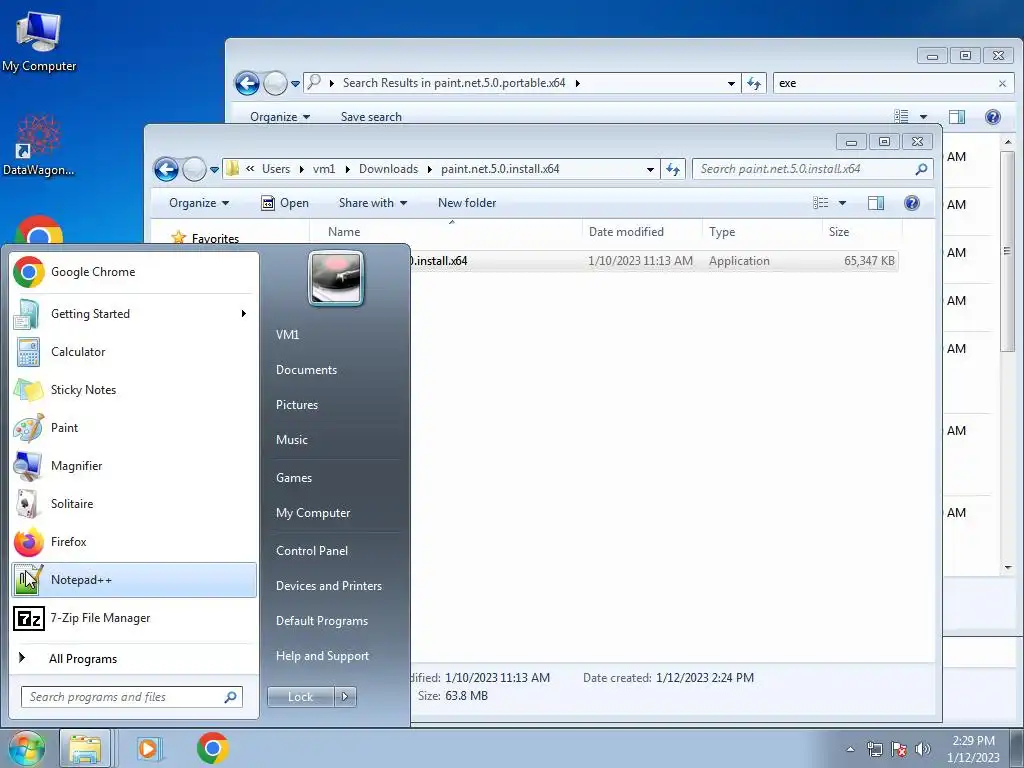Open Help and Support
Image resolution: width=1024 pixels, height=768 pixels.
(322, 656)
